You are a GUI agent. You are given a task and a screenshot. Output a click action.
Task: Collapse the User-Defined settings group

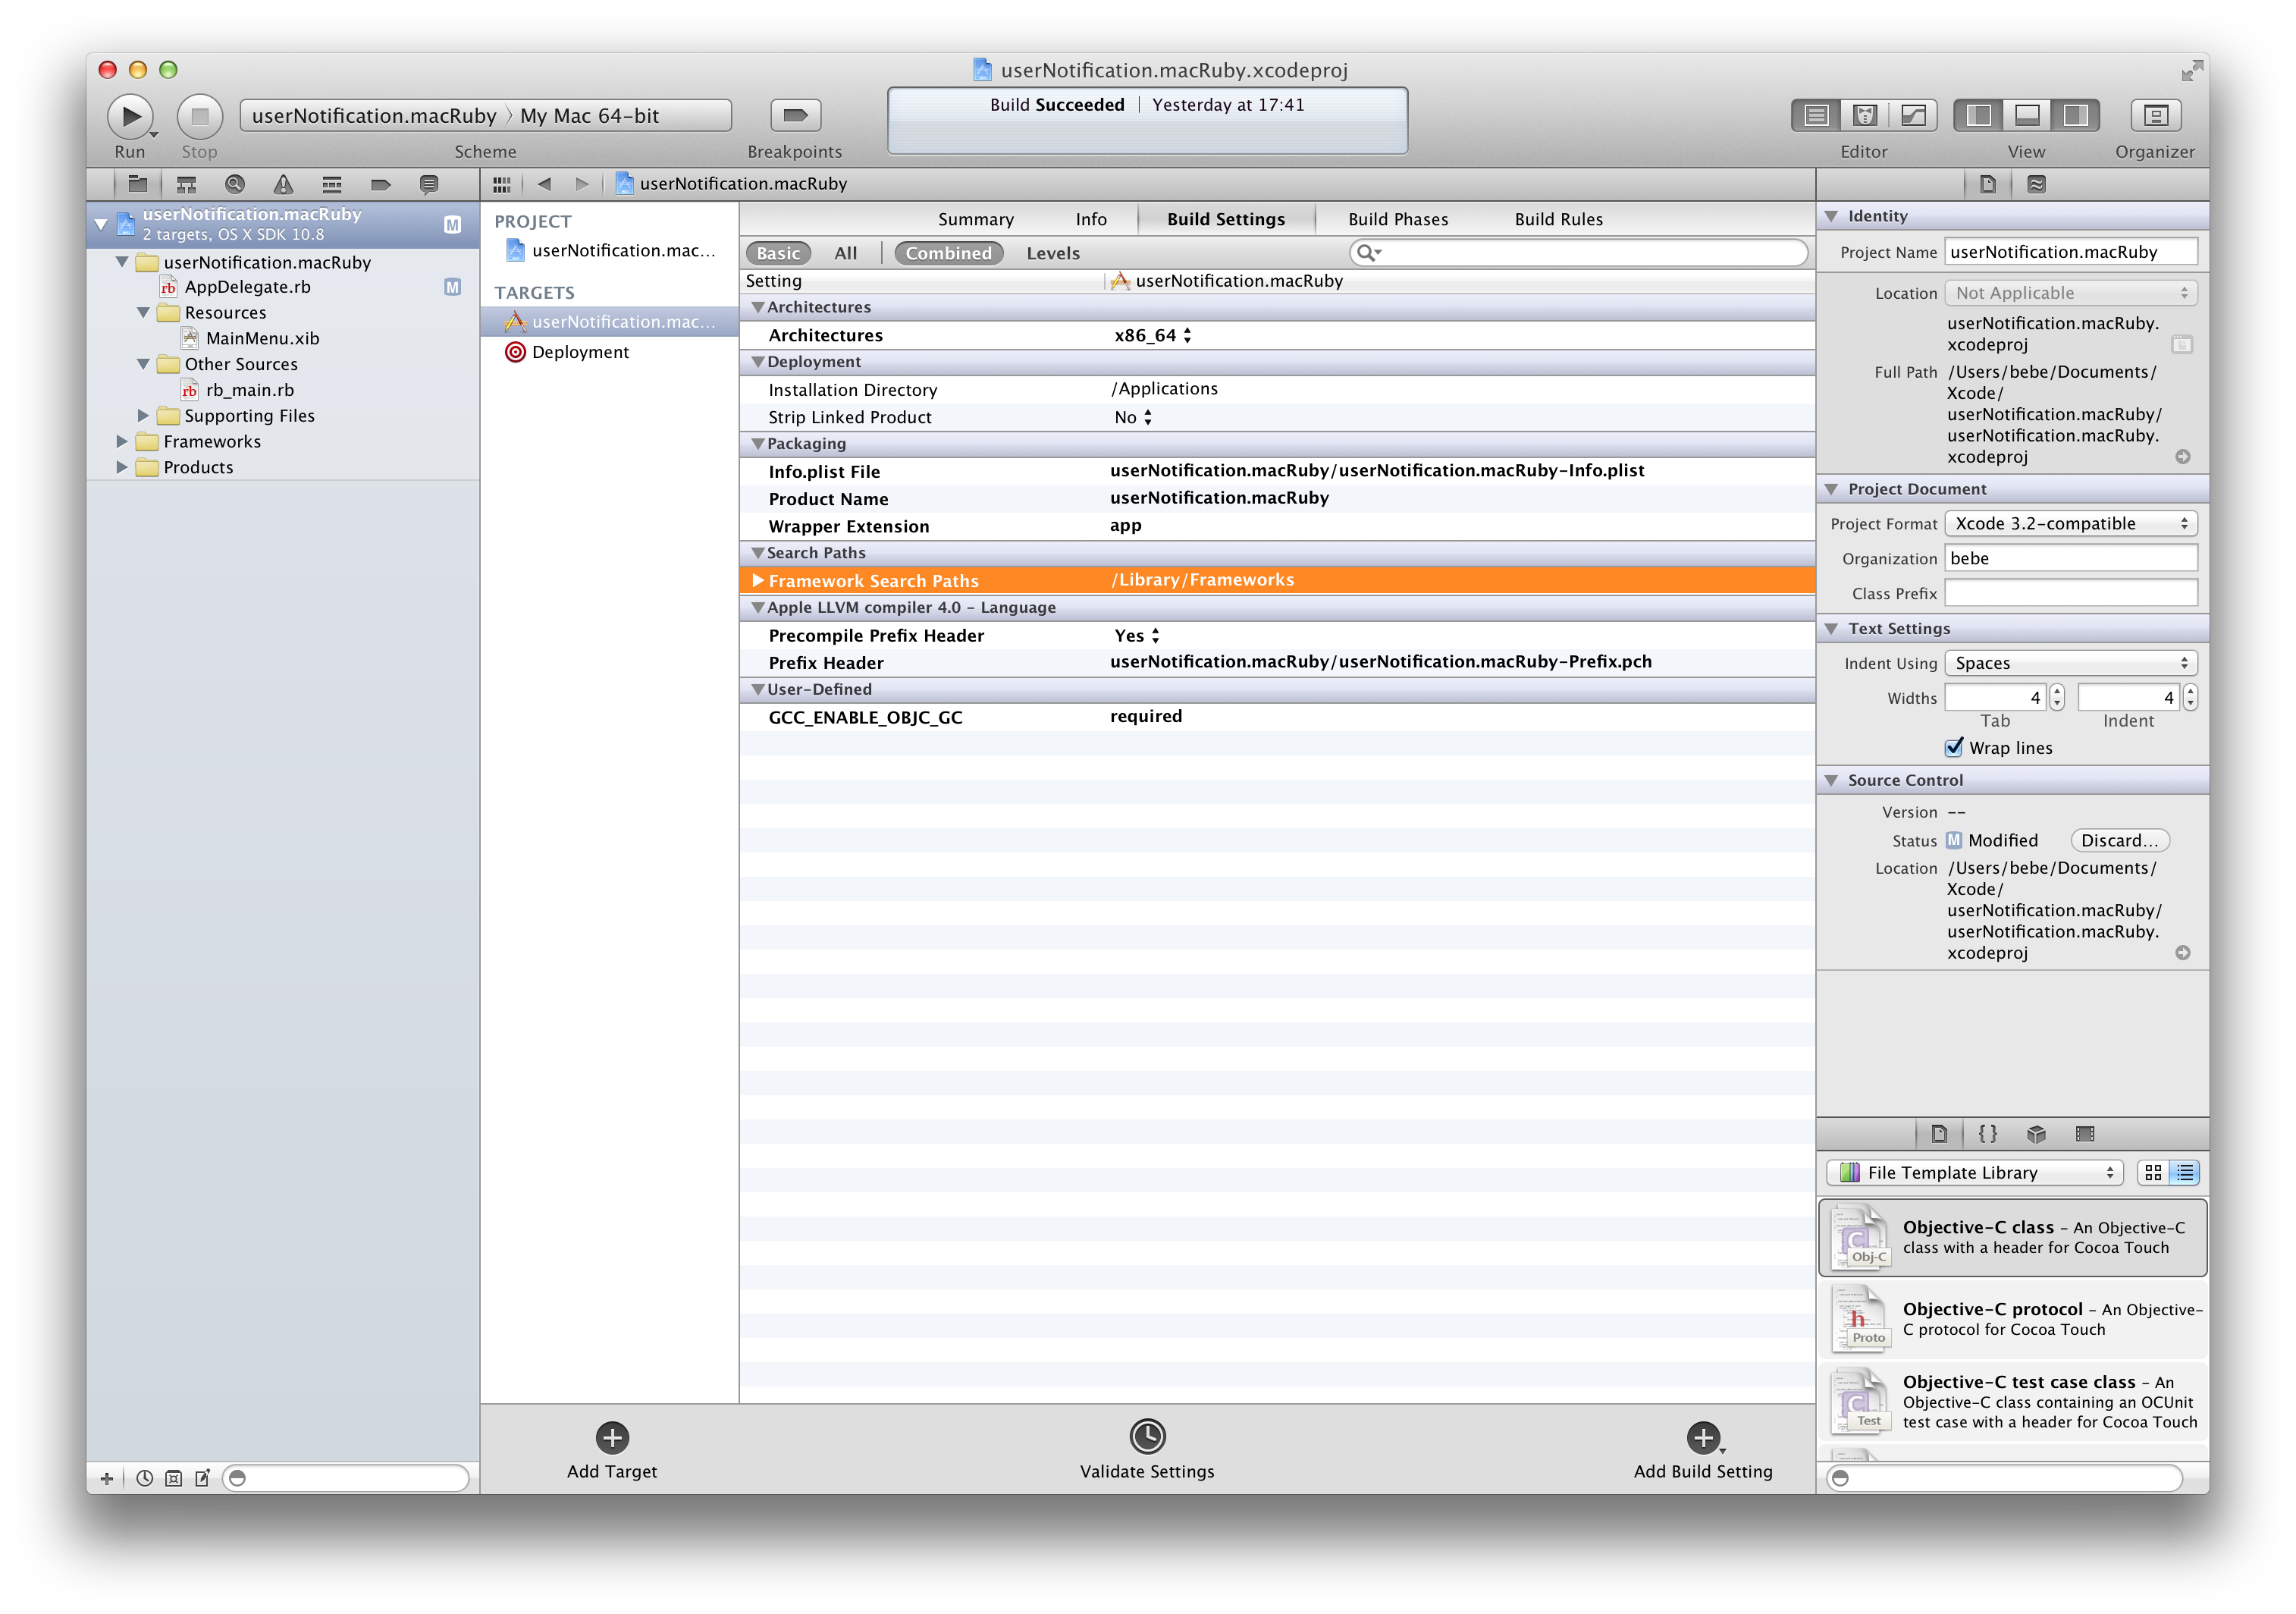(x=758, y=689)
